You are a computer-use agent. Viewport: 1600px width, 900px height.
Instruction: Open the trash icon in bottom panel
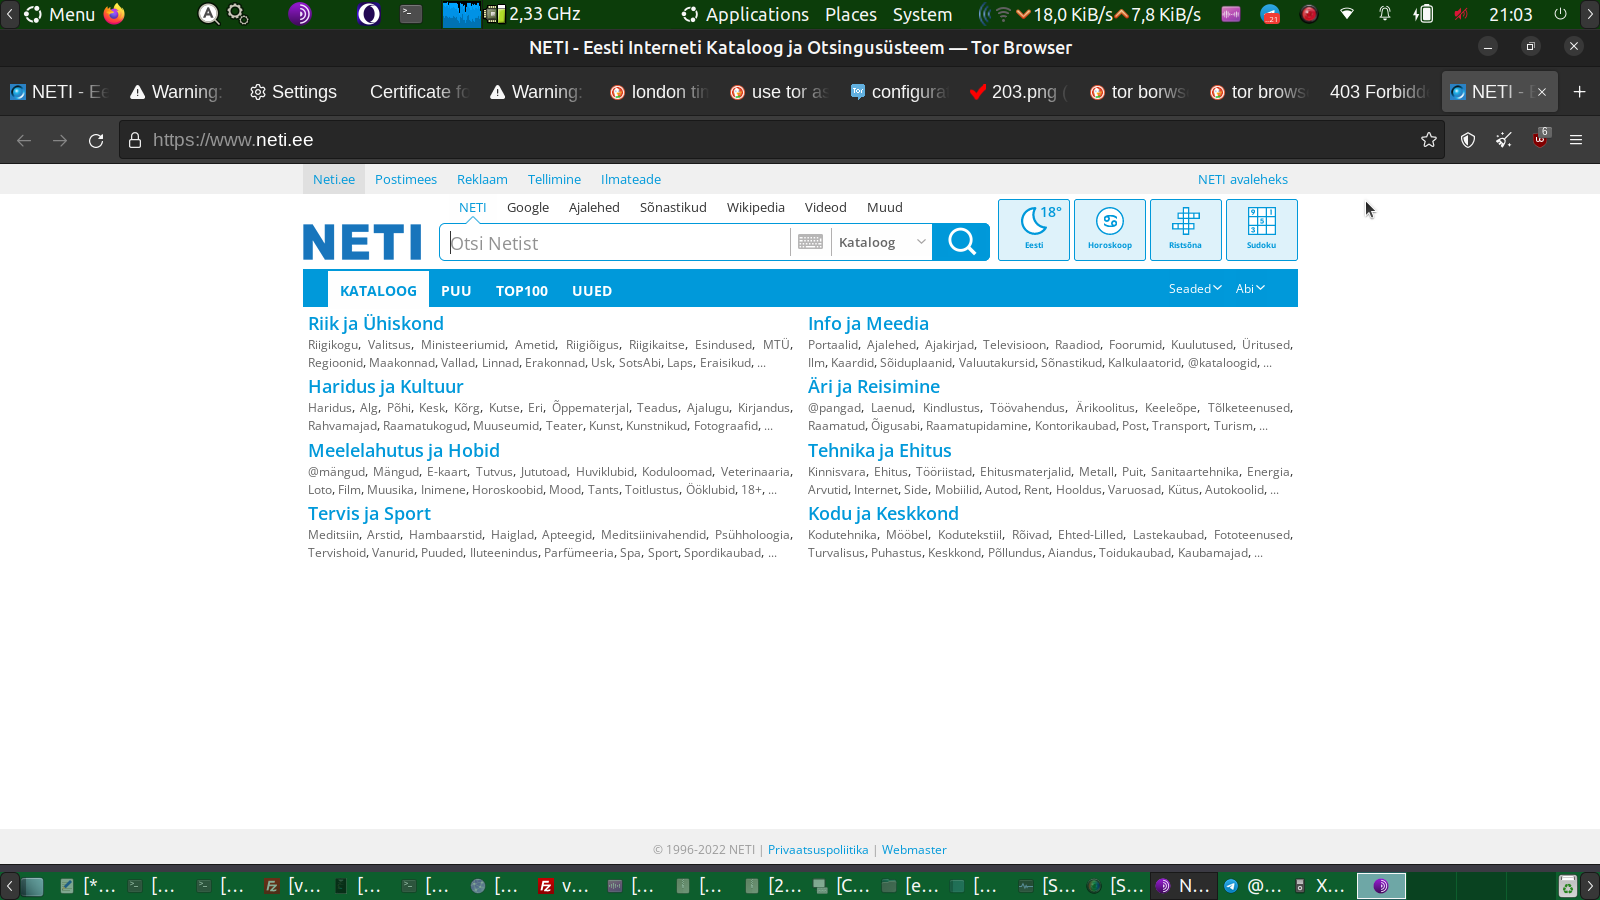1567,886
